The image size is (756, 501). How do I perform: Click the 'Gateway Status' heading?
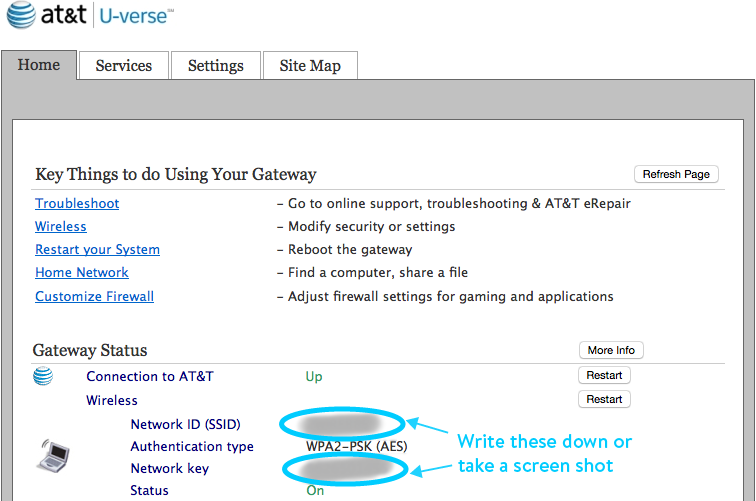90,350
